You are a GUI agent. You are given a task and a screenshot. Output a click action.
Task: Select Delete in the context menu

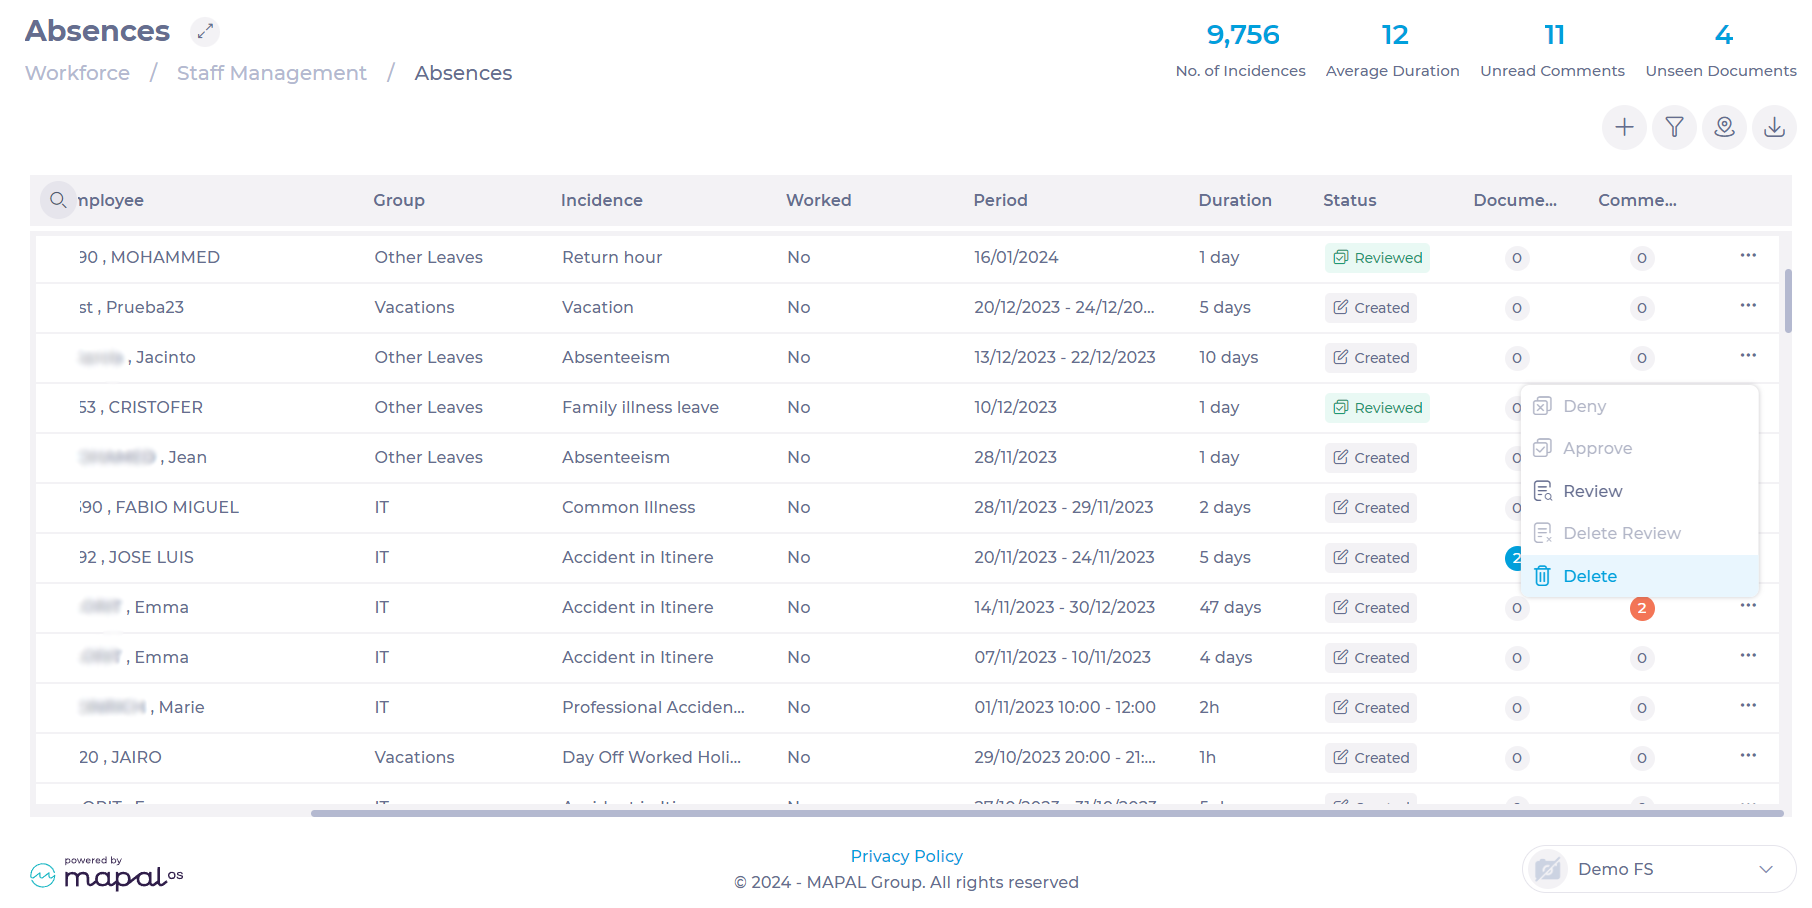click(1640, 576)
